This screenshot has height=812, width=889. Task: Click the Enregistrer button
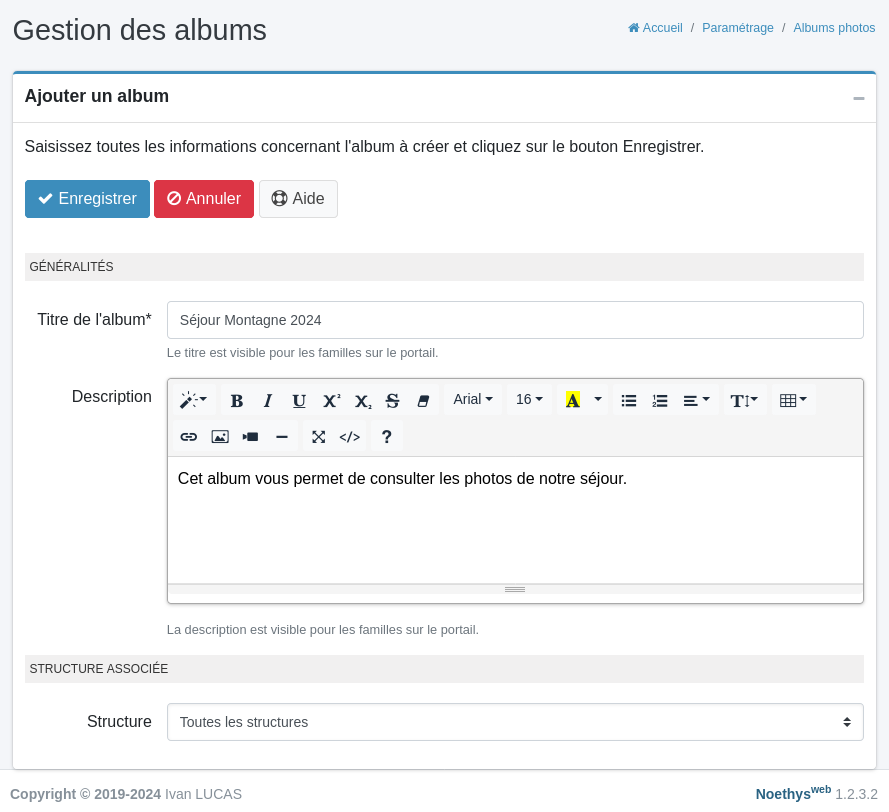(87, 199)
